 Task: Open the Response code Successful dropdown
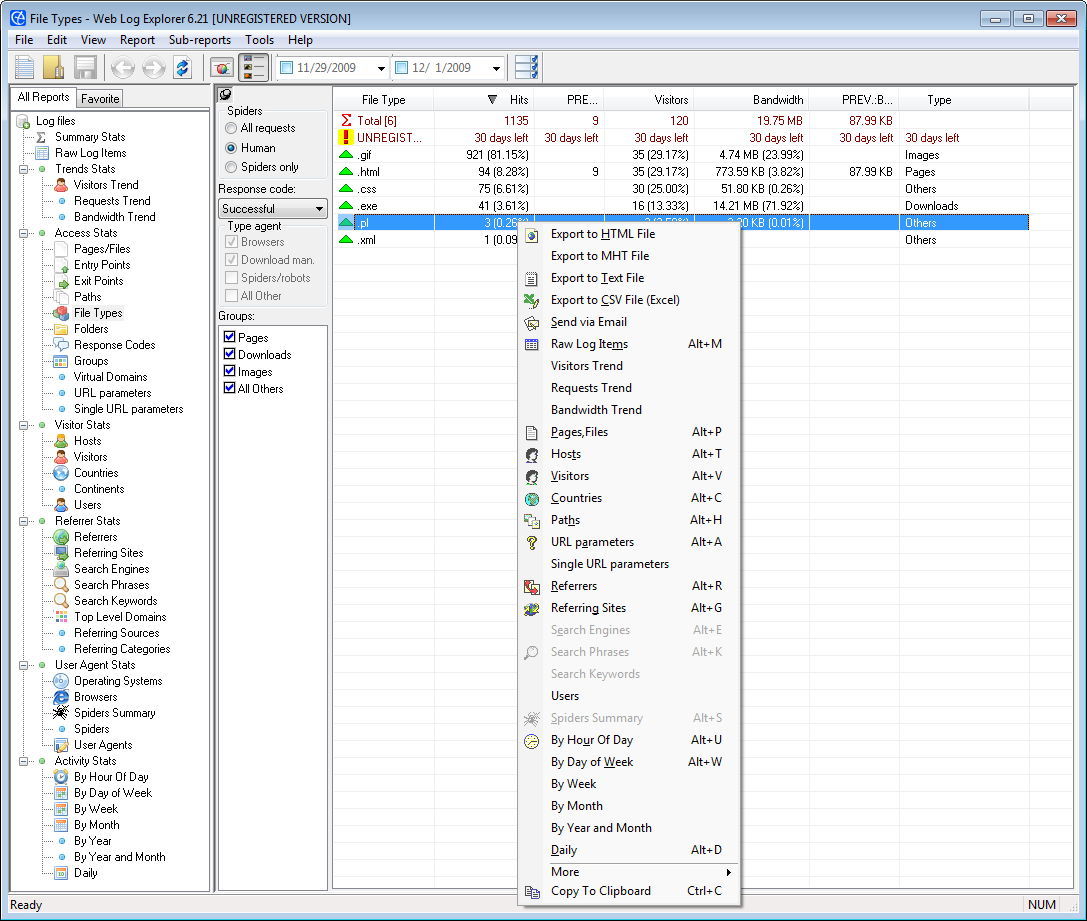click(x=273, y=209)
